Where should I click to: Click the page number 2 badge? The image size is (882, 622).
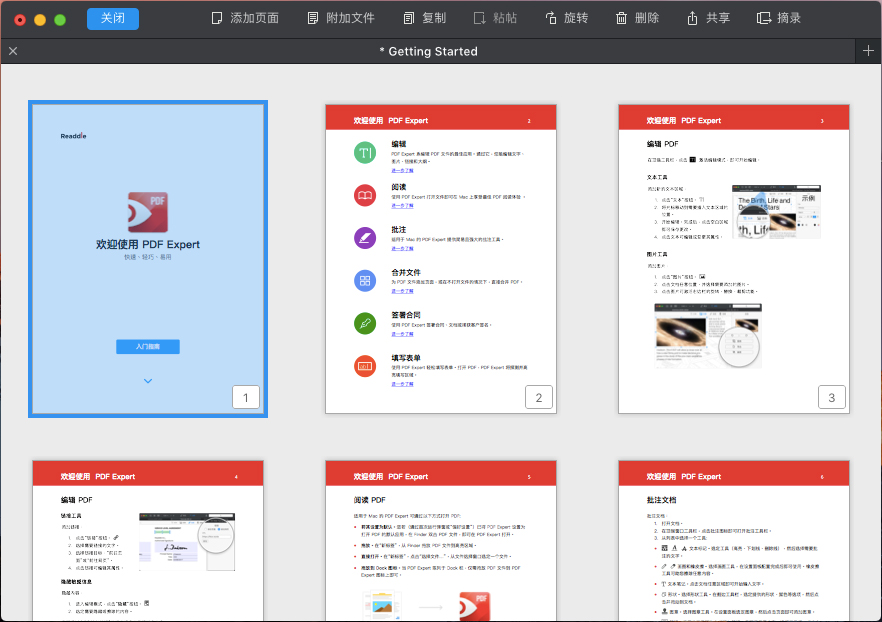pos(539,397)
